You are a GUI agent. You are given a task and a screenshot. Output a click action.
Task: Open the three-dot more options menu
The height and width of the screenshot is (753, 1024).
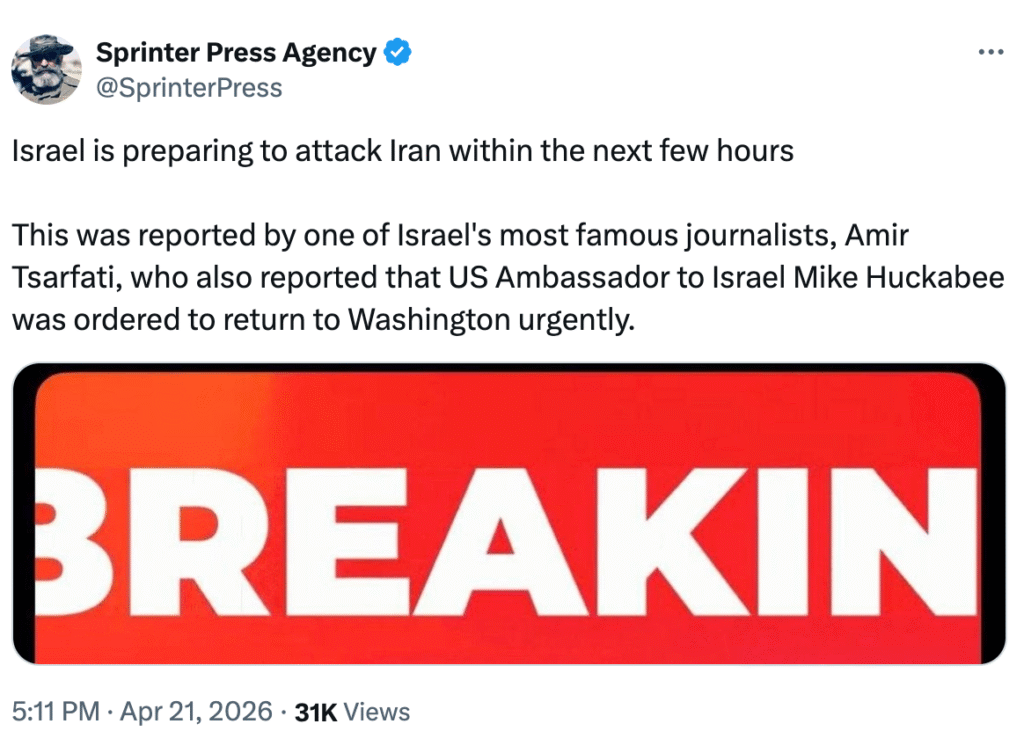(989, 52)
